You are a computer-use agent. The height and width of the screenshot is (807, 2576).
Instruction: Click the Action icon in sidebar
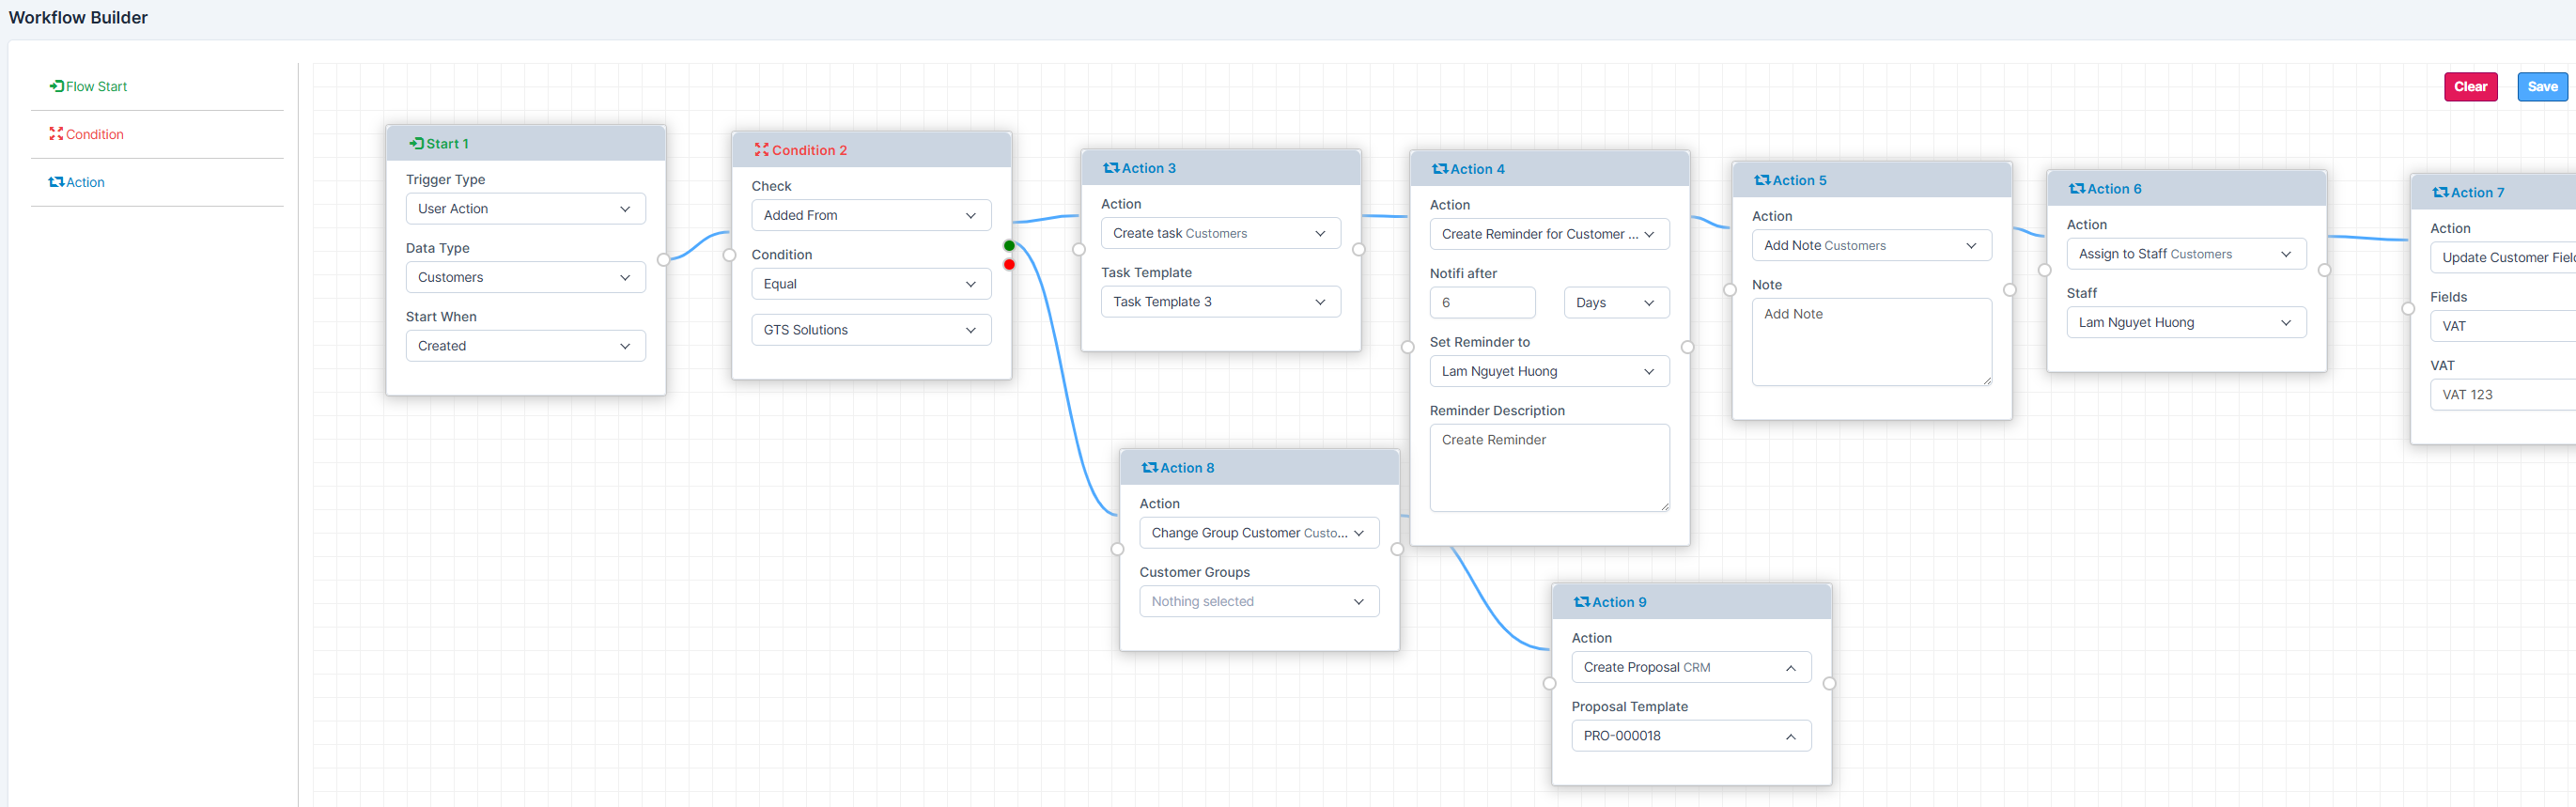click(x=56, y=182)
